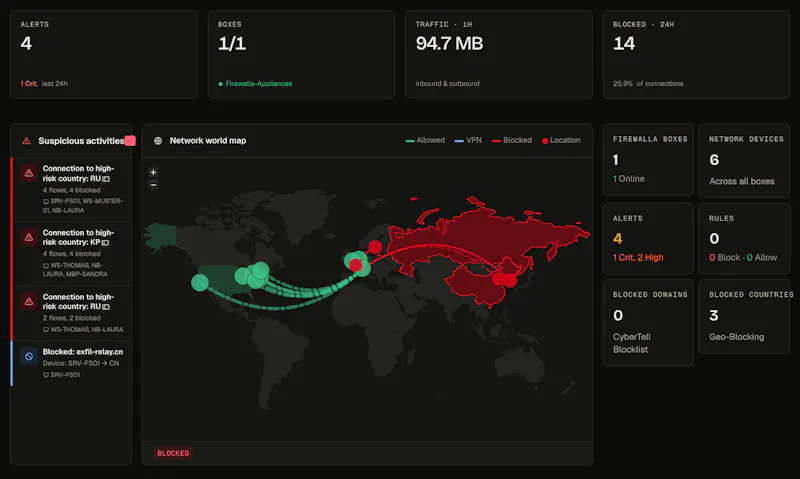
Task: Open the Boxes 1/1 summary card
Action: click(301, 54)
